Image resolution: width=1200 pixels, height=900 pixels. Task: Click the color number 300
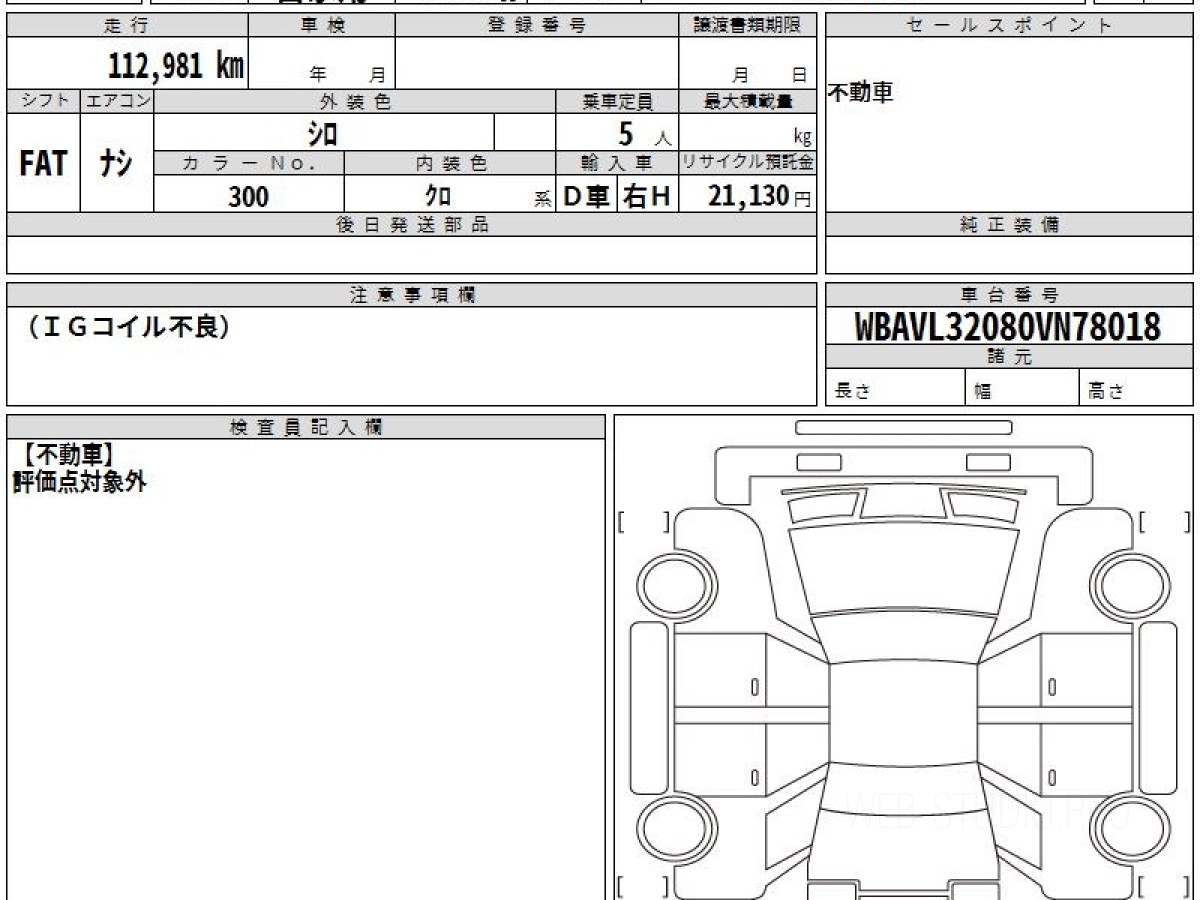(248, 197)
